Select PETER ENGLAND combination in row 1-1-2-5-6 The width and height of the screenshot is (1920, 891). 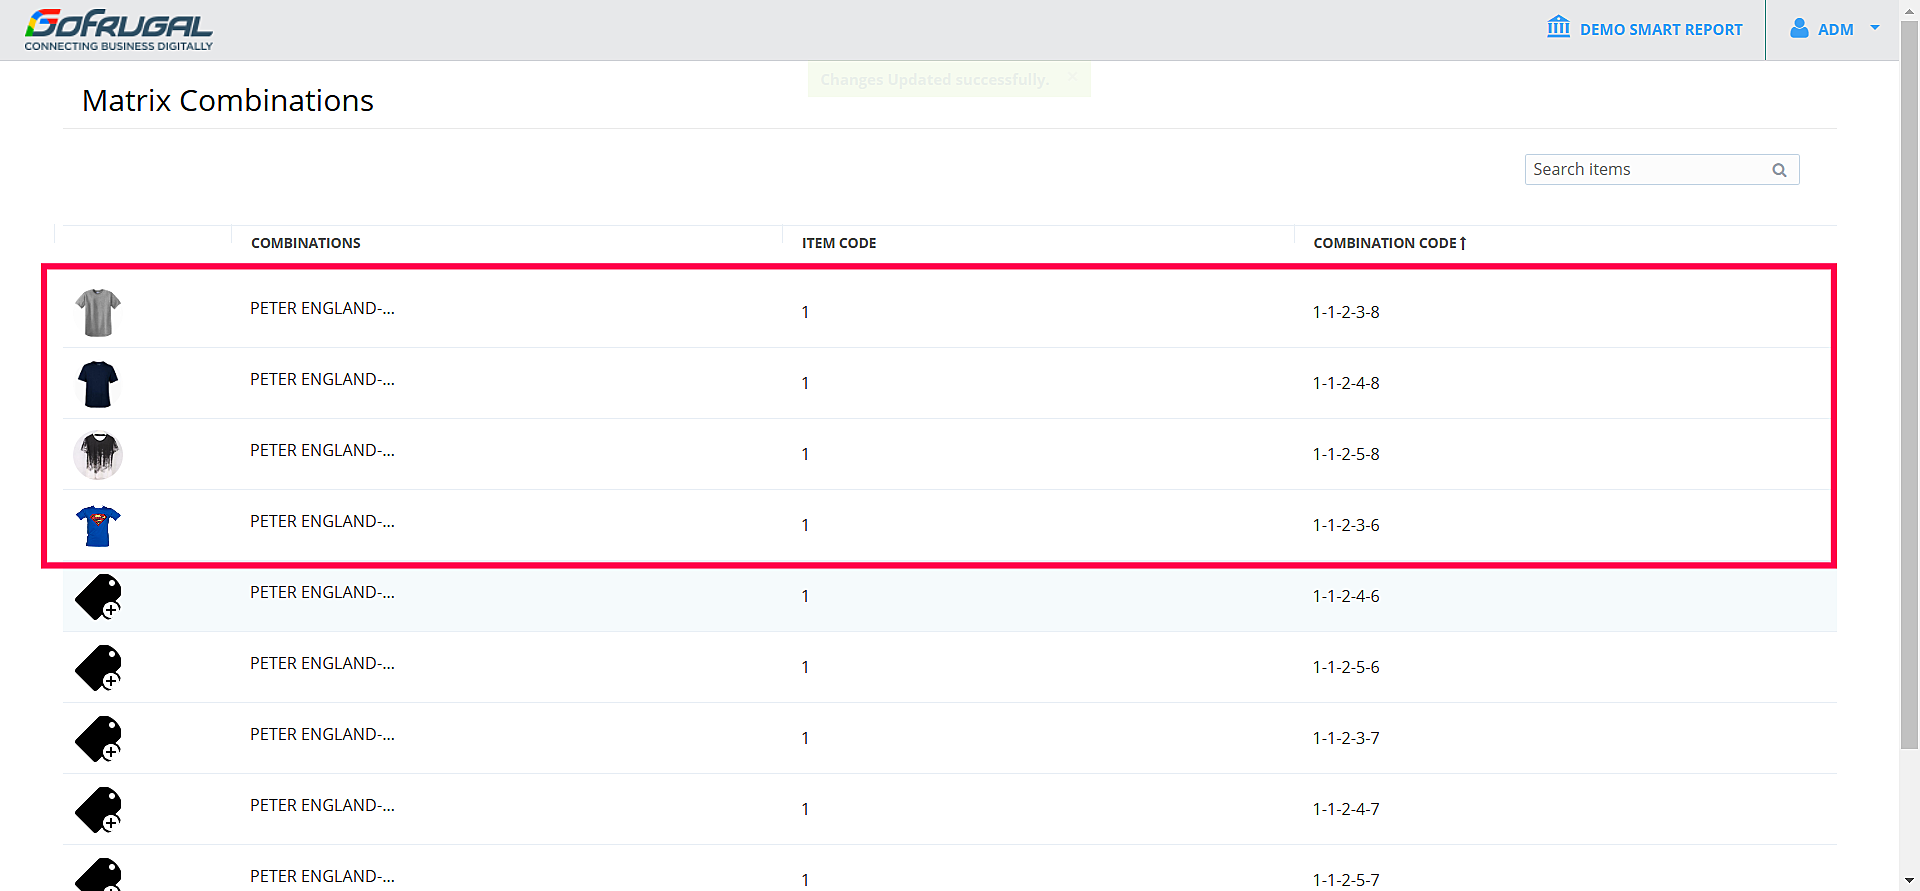pyautogui.click(x=322, y=663)
